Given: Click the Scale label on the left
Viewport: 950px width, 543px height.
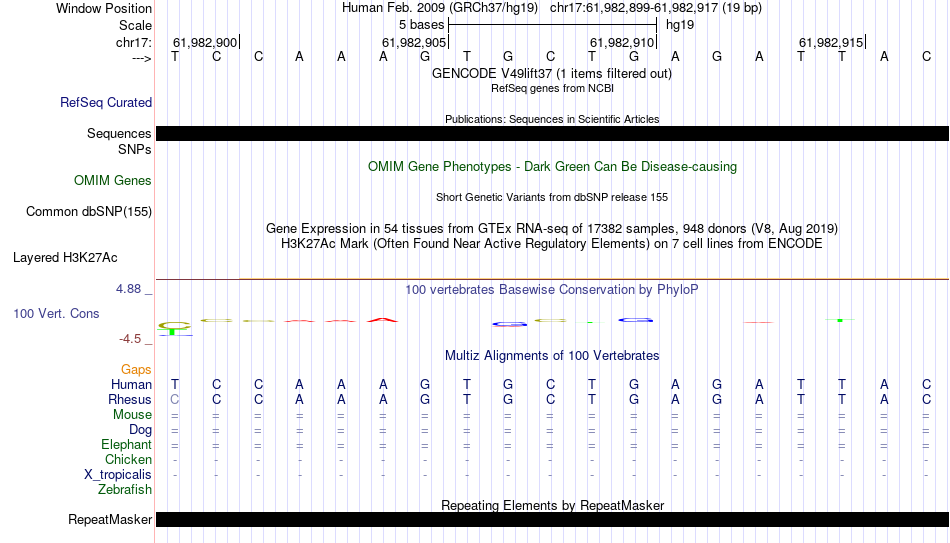Looking at the screenshot, I should pyautogui.click(x=135, y=25).
